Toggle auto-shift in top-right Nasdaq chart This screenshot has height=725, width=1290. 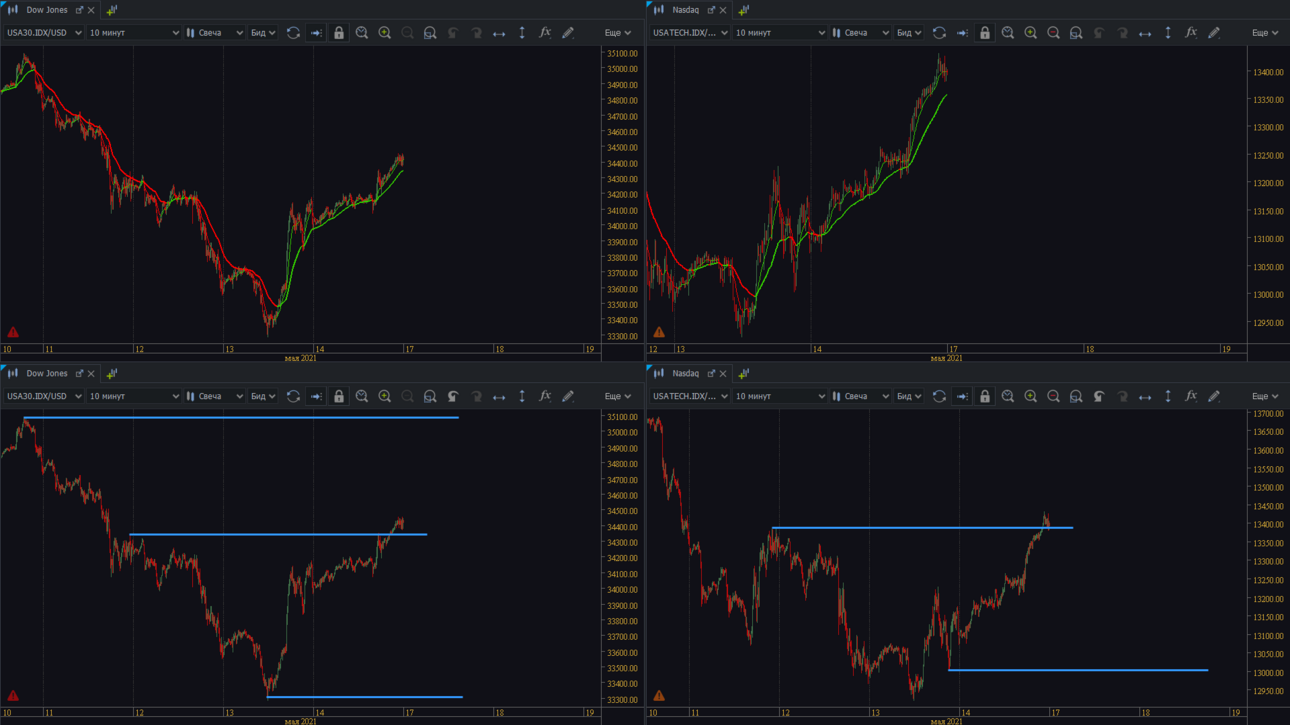pyautogui.click(x=962, y=33)
